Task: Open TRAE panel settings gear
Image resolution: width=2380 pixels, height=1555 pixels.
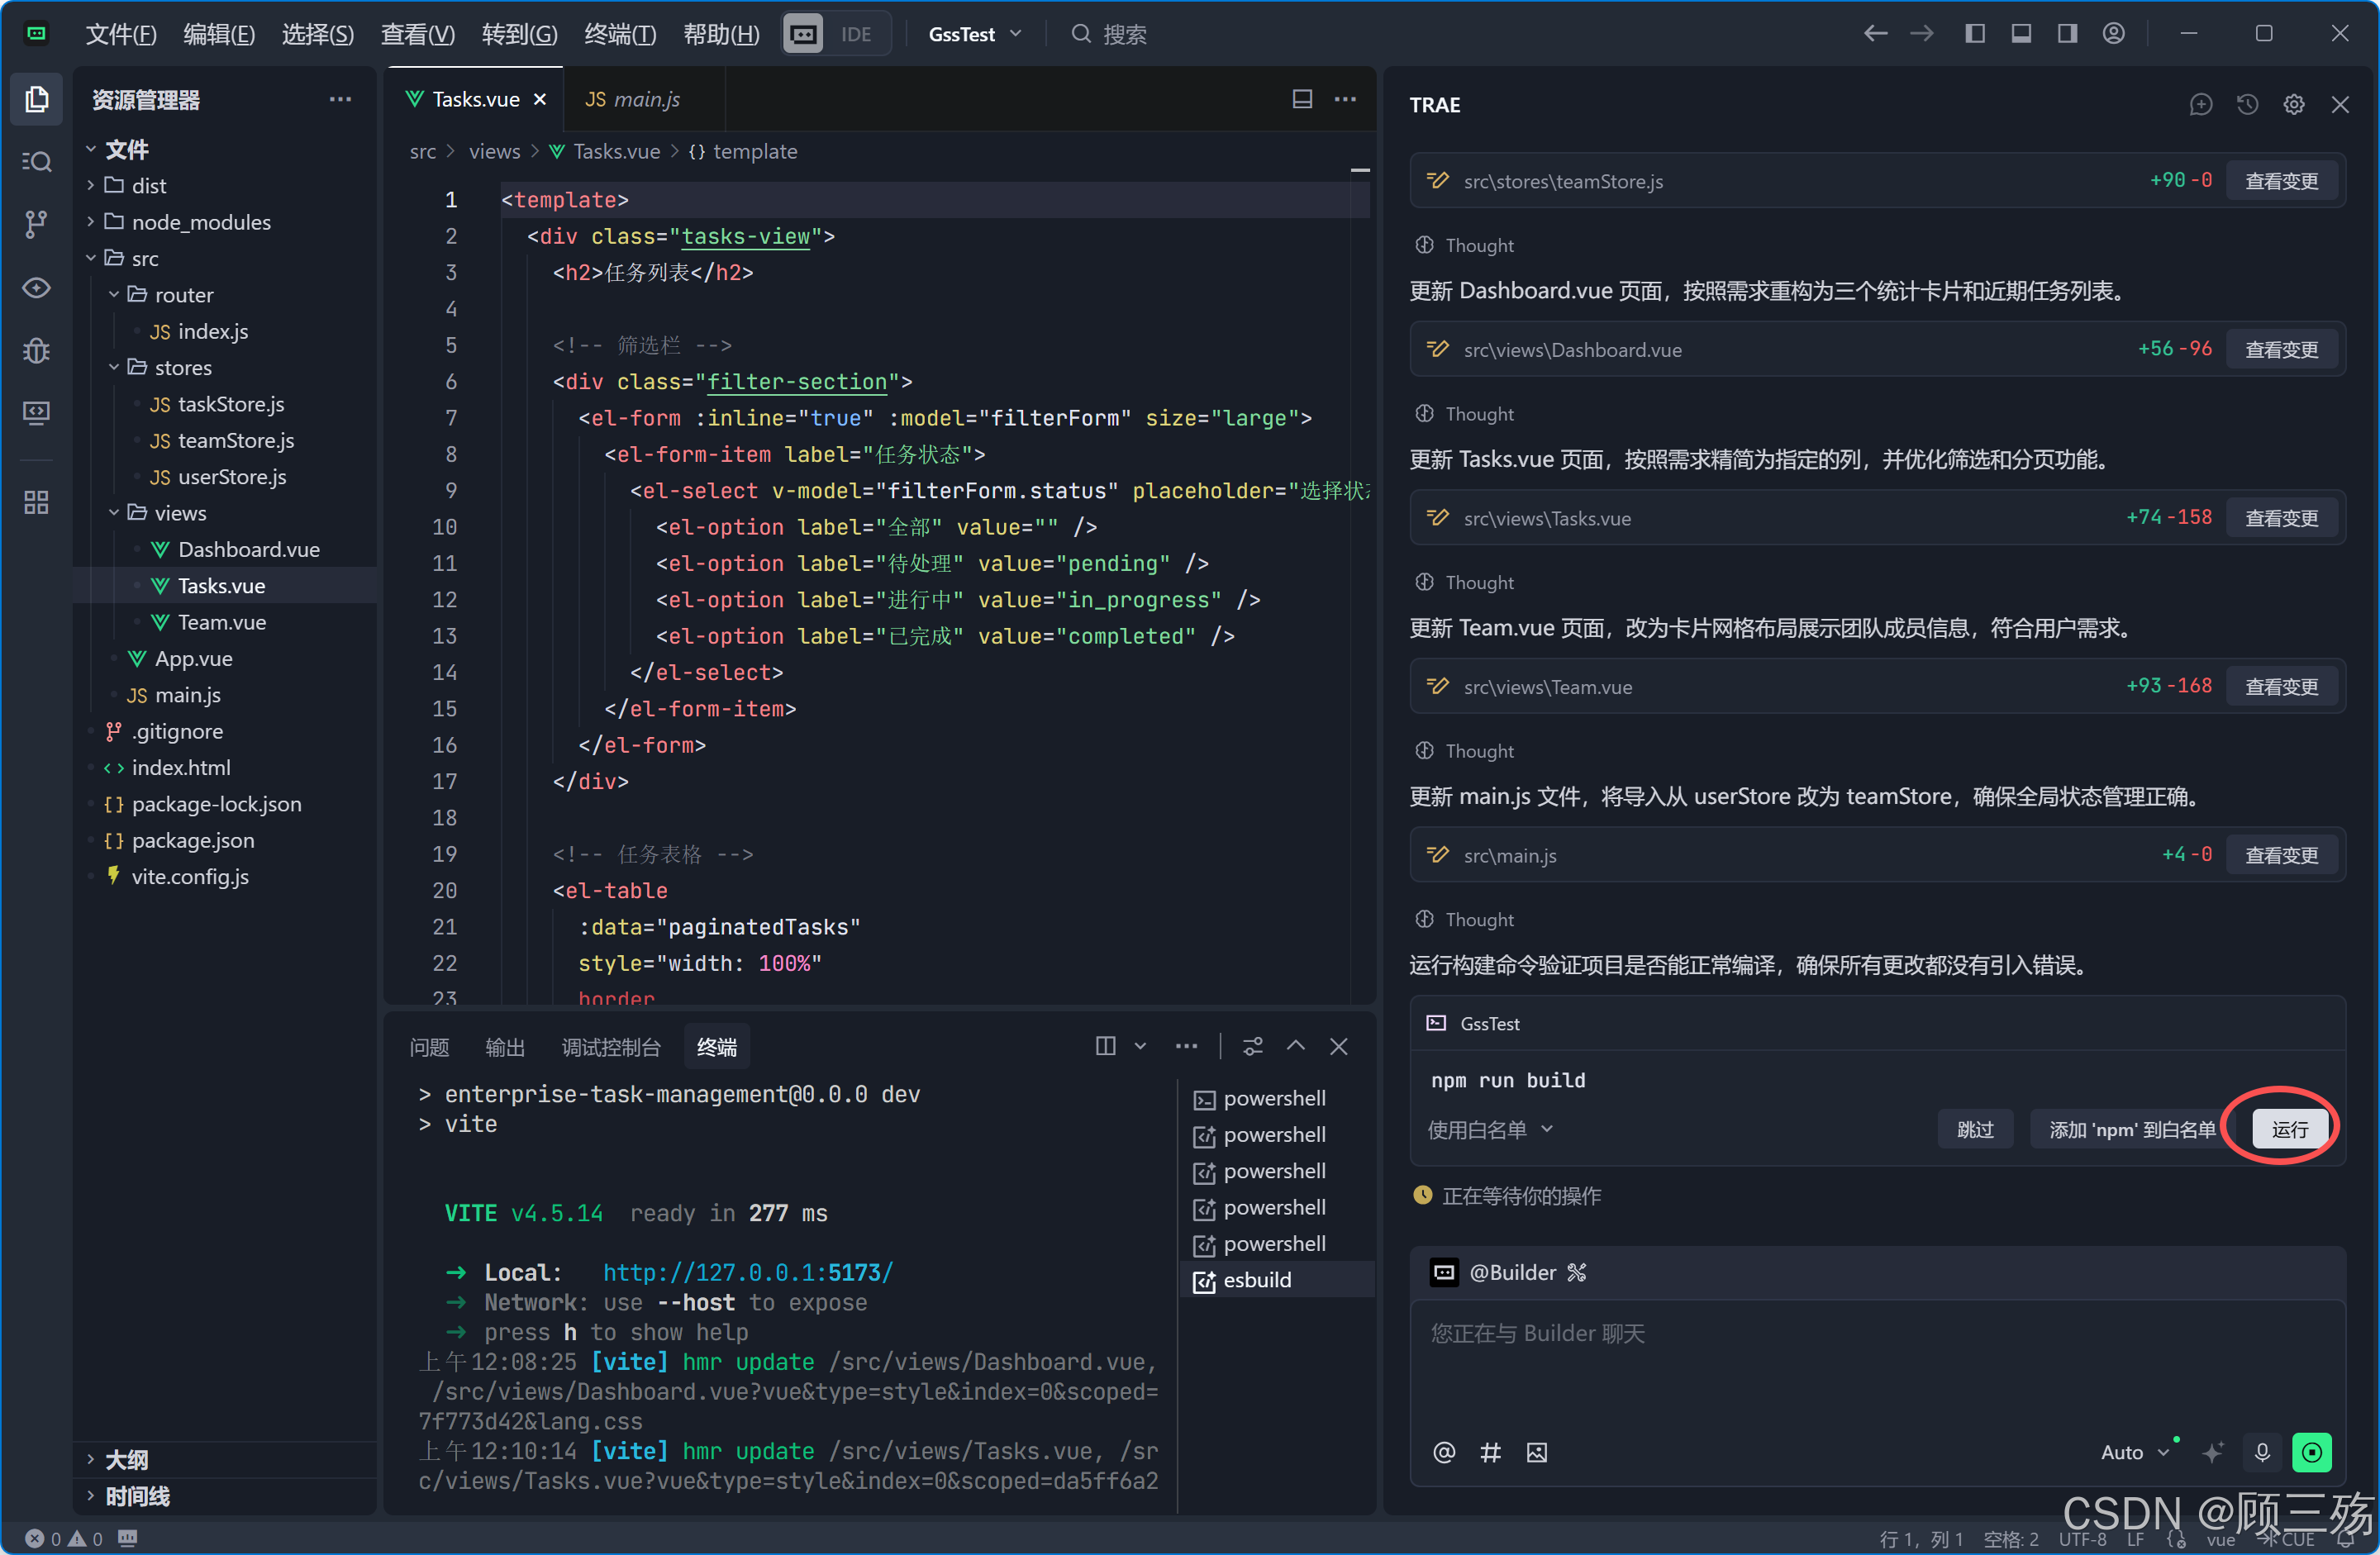Action: (x=2293, y=105)
